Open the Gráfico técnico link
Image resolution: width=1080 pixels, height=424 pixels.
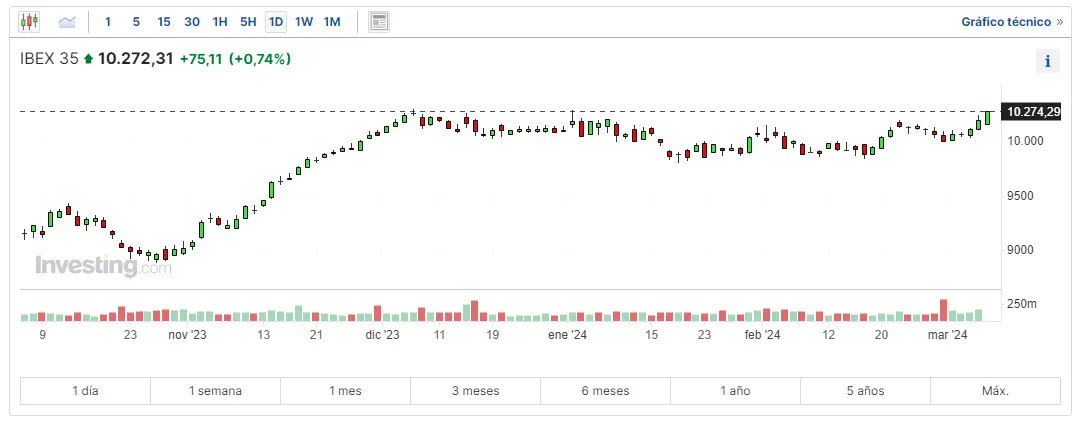point(1012,21)
